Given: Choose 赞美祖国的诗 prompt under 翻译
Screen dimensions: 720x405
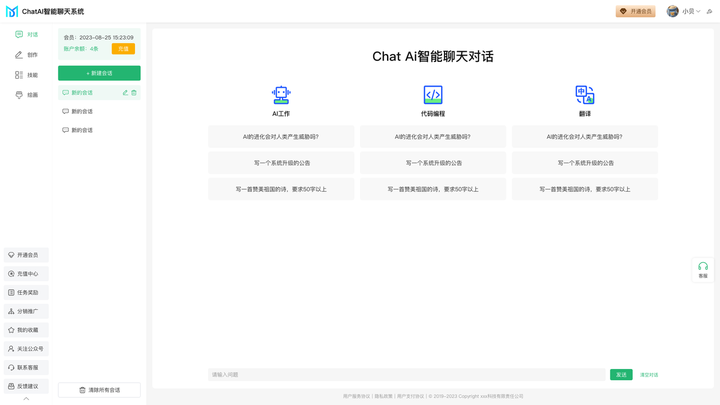Looking at the screenshot, I should (585, 189).
